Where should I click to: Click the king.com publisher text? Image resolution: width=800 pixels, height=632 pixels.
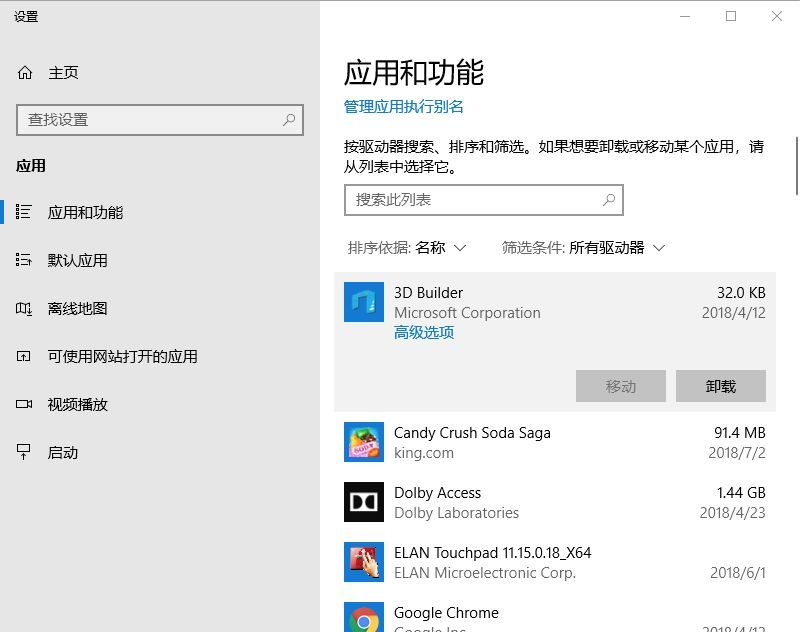point(424,453)
